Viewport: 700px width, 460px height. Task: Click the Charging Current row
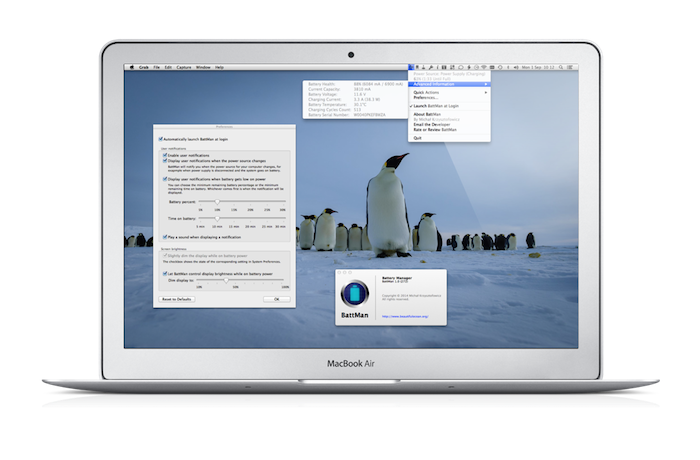point(355,100)
